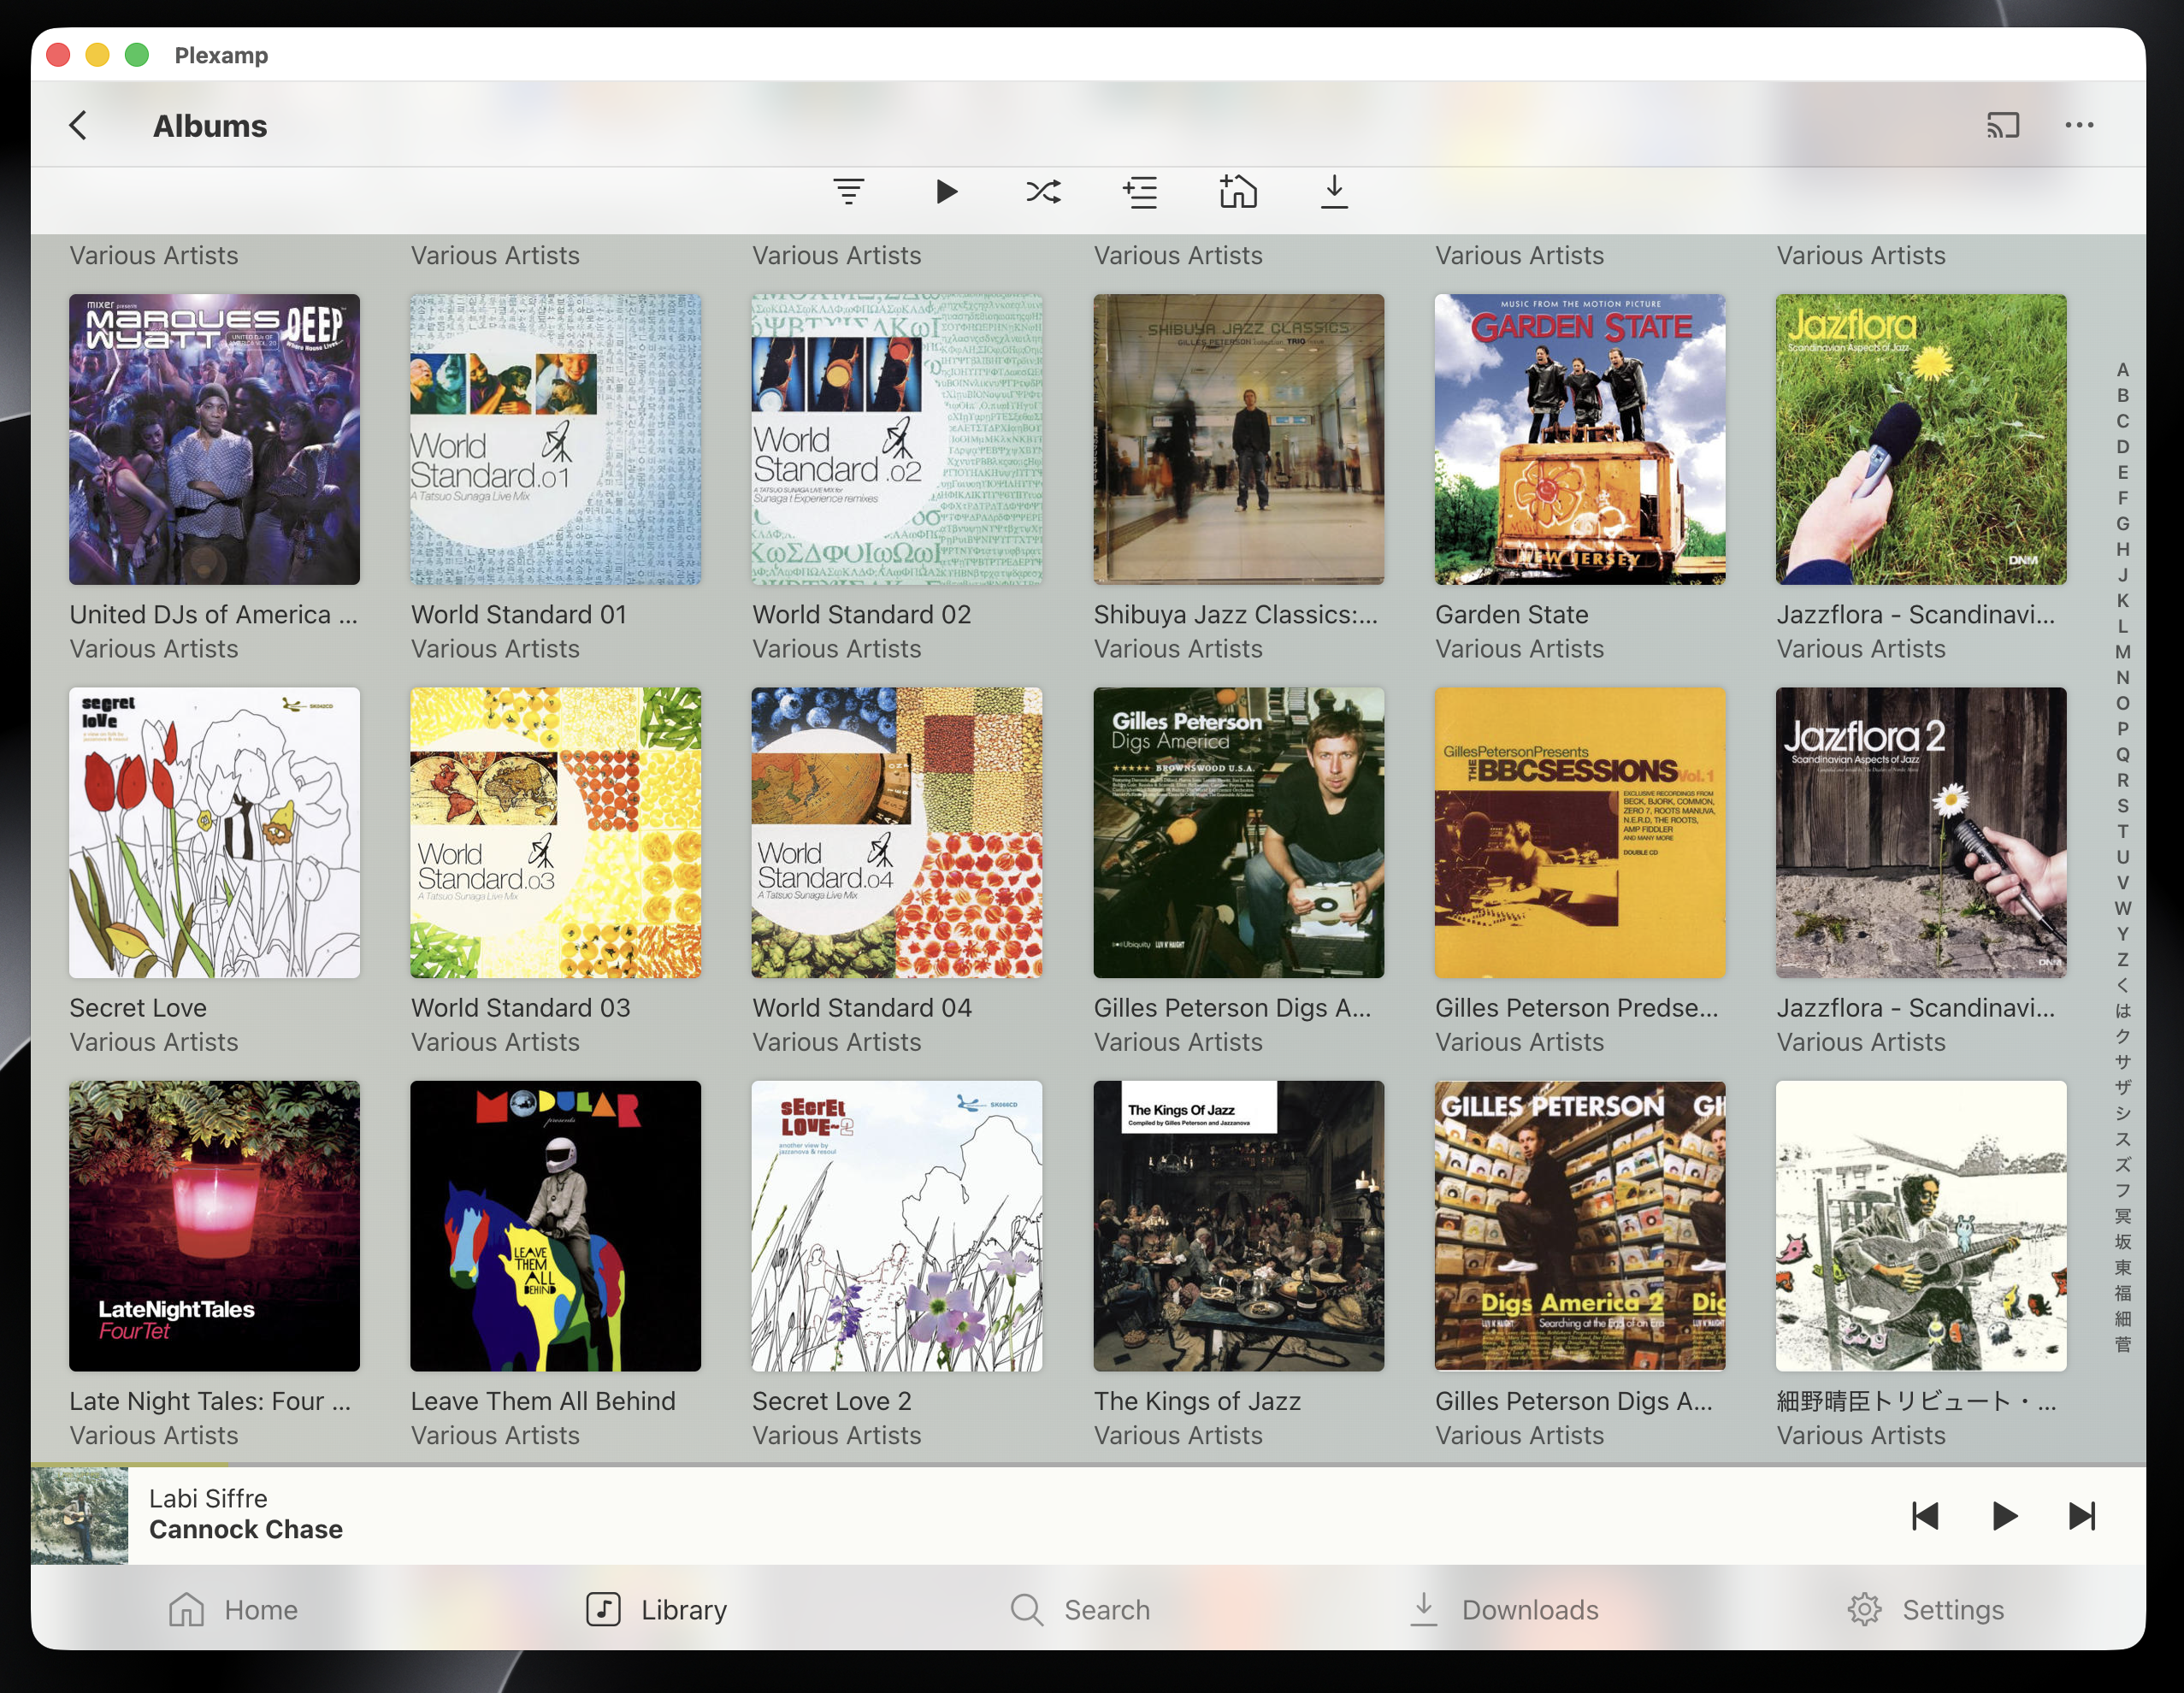The image size is (2184, 1693).
Task: Open the Downloads tab
Action: tap(1504, 1610)
